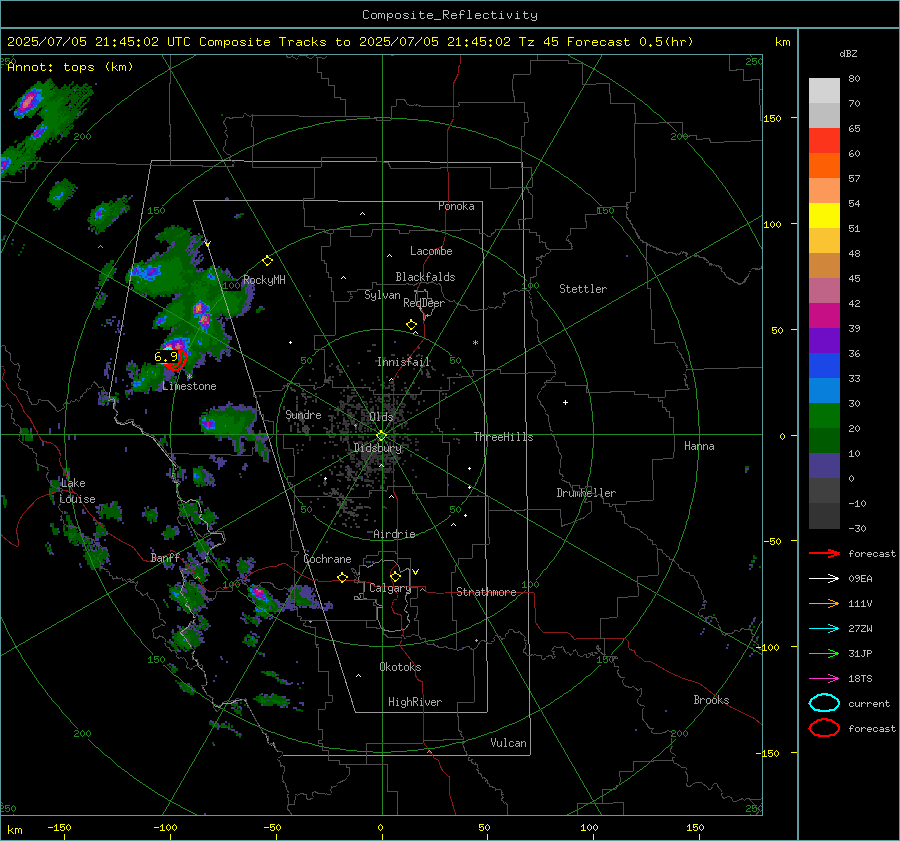Click the red forecast arrow legend icon
900x841 pixels.
824,553
